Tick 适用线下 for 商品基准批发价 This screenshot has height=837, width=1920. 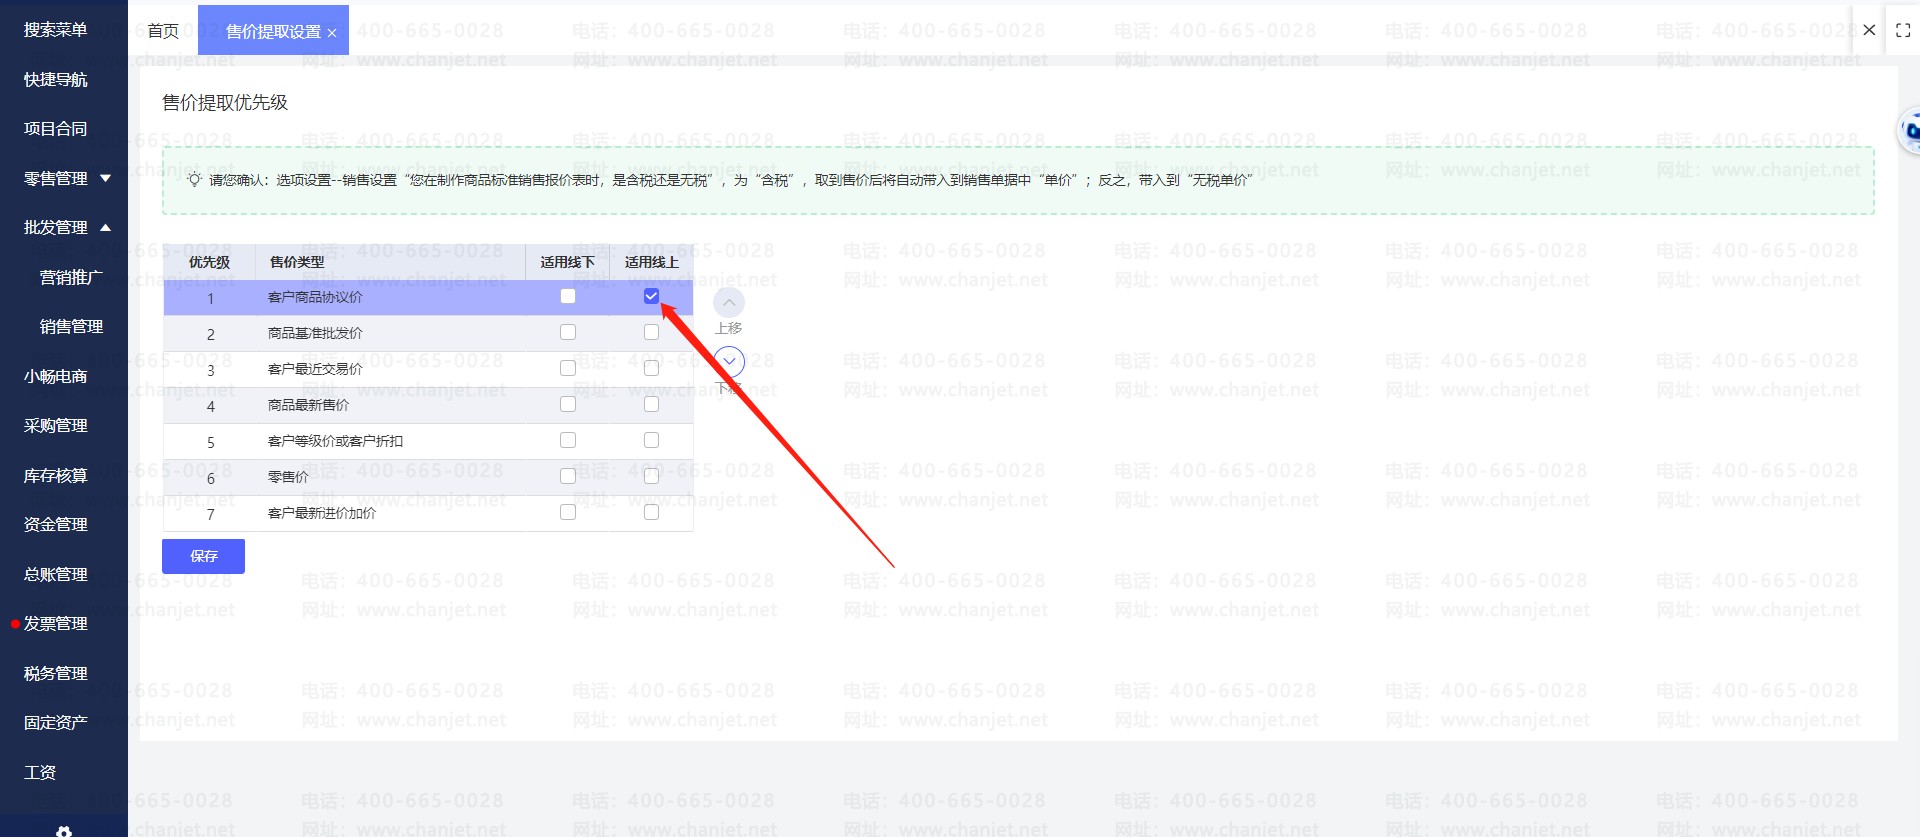tap(568, 332)
